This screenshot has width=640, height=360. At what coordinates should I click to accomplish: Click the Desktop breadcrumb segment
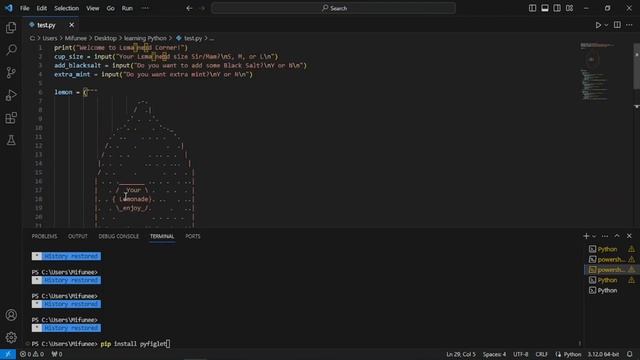(x=105, y=38)
